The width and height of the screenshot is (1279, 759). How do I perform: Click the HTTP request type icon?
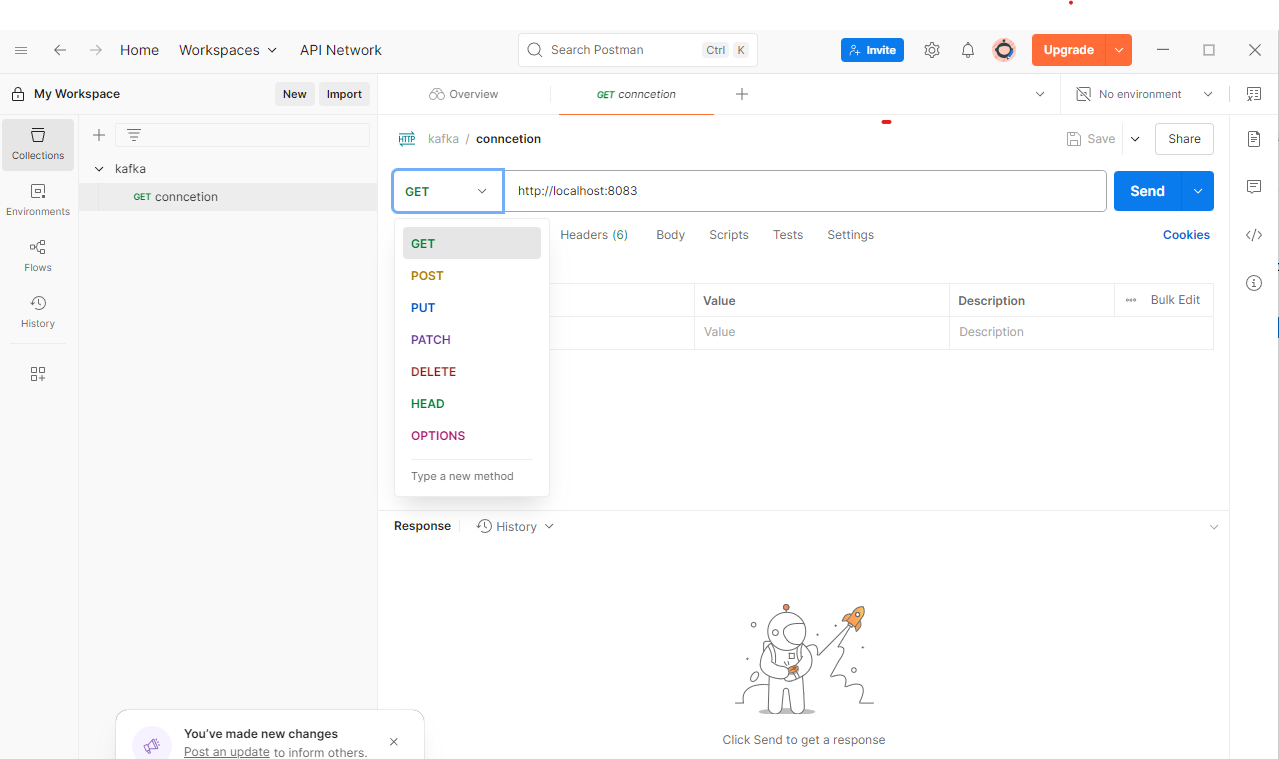click(407, 139)
